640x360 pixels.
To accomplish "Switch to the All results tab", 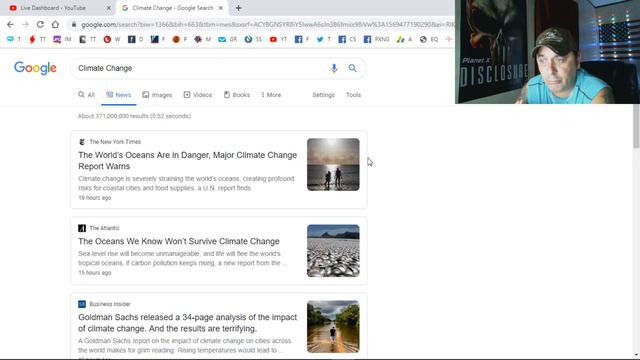I will coord(87,95).
